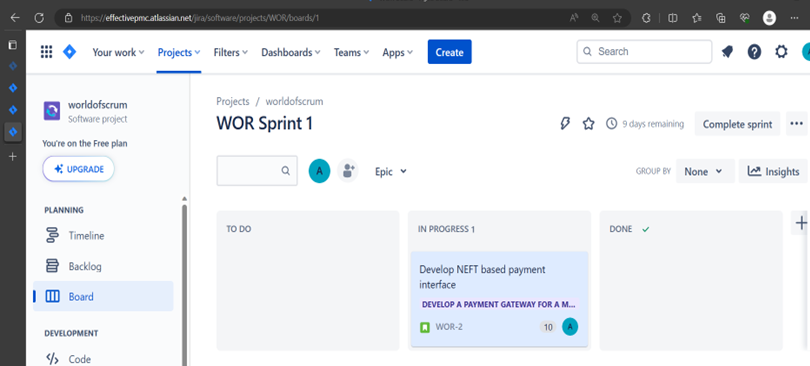This screenshot has width=810, height=366.
Task: Click the automation lightning bolt icon
Action: (x=565, y=124)
